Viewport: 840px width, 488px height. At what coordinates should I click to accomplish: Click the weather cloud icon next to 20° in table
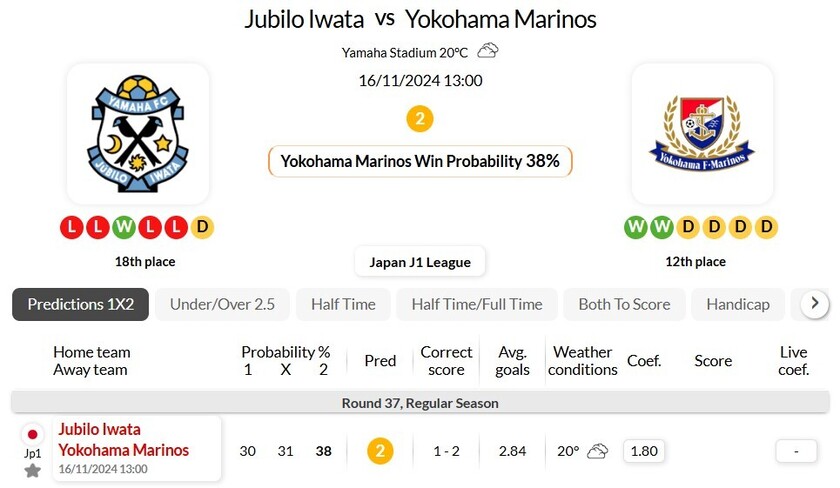597,451
